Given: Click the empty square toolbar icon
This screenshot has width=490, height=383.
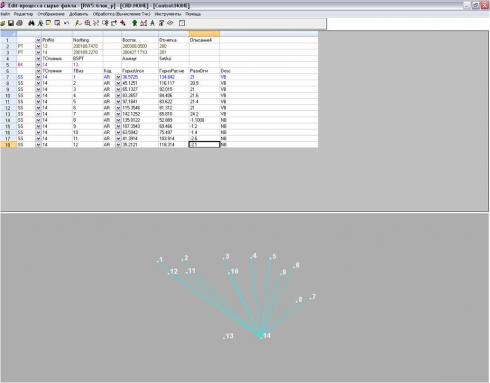Looking at the screenshot, I should click(182, 23).
